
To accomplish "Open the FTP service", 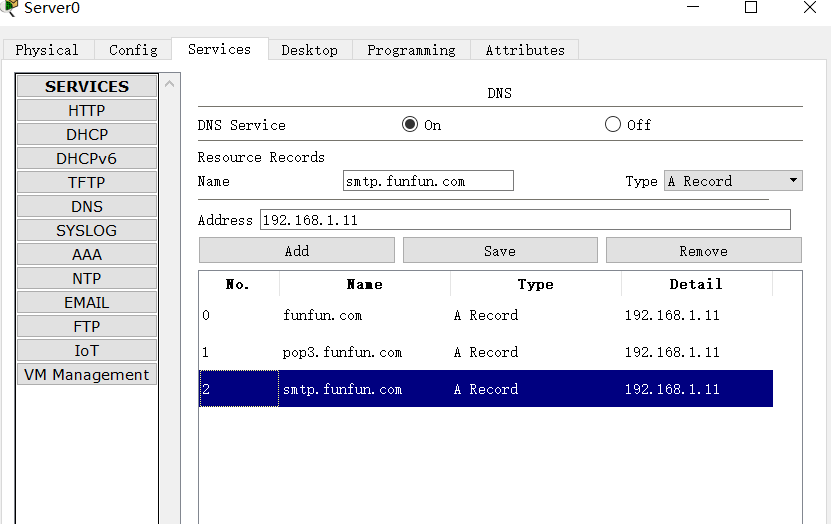I will coord(87,326).
